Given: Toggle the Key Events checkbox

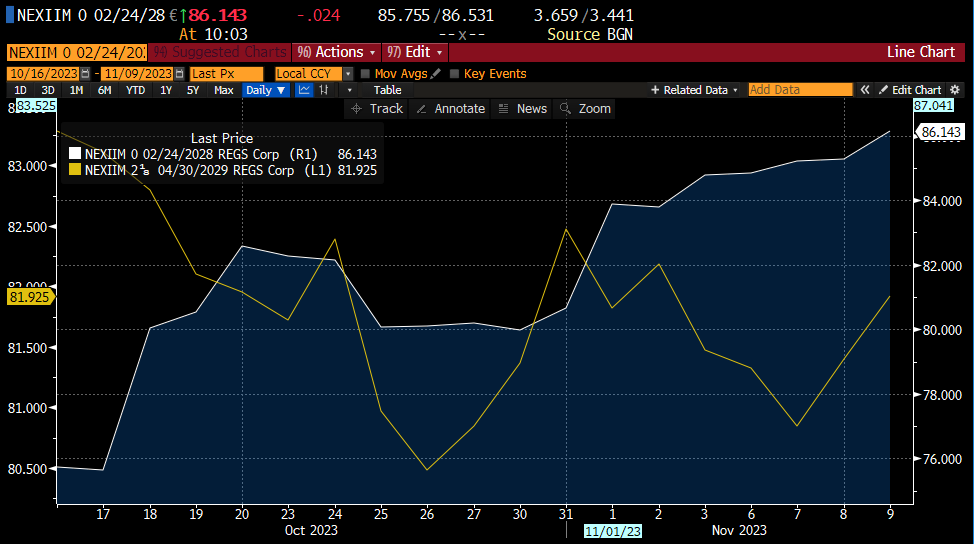Looking at the screenshot, I should 455,74.
